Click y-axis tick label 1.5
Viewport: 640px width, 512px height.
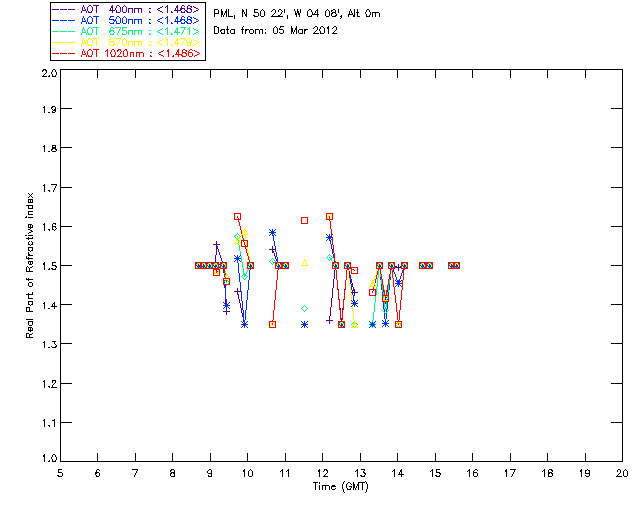point(49,266)
